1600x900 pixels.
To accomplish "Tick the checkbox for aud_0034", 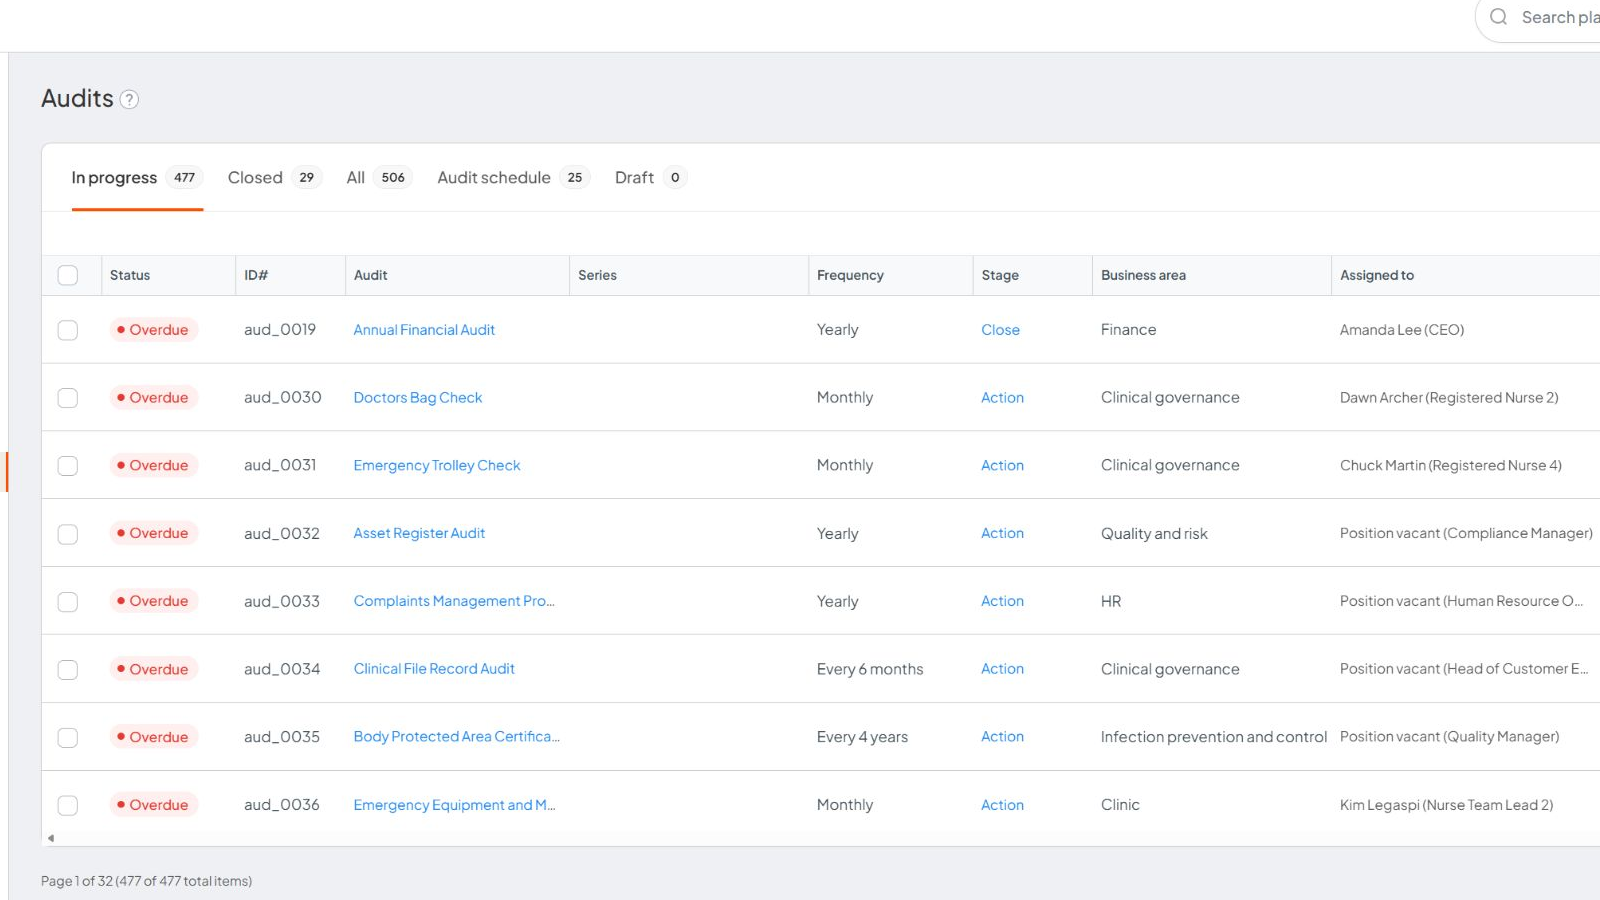I will [68, 670].
